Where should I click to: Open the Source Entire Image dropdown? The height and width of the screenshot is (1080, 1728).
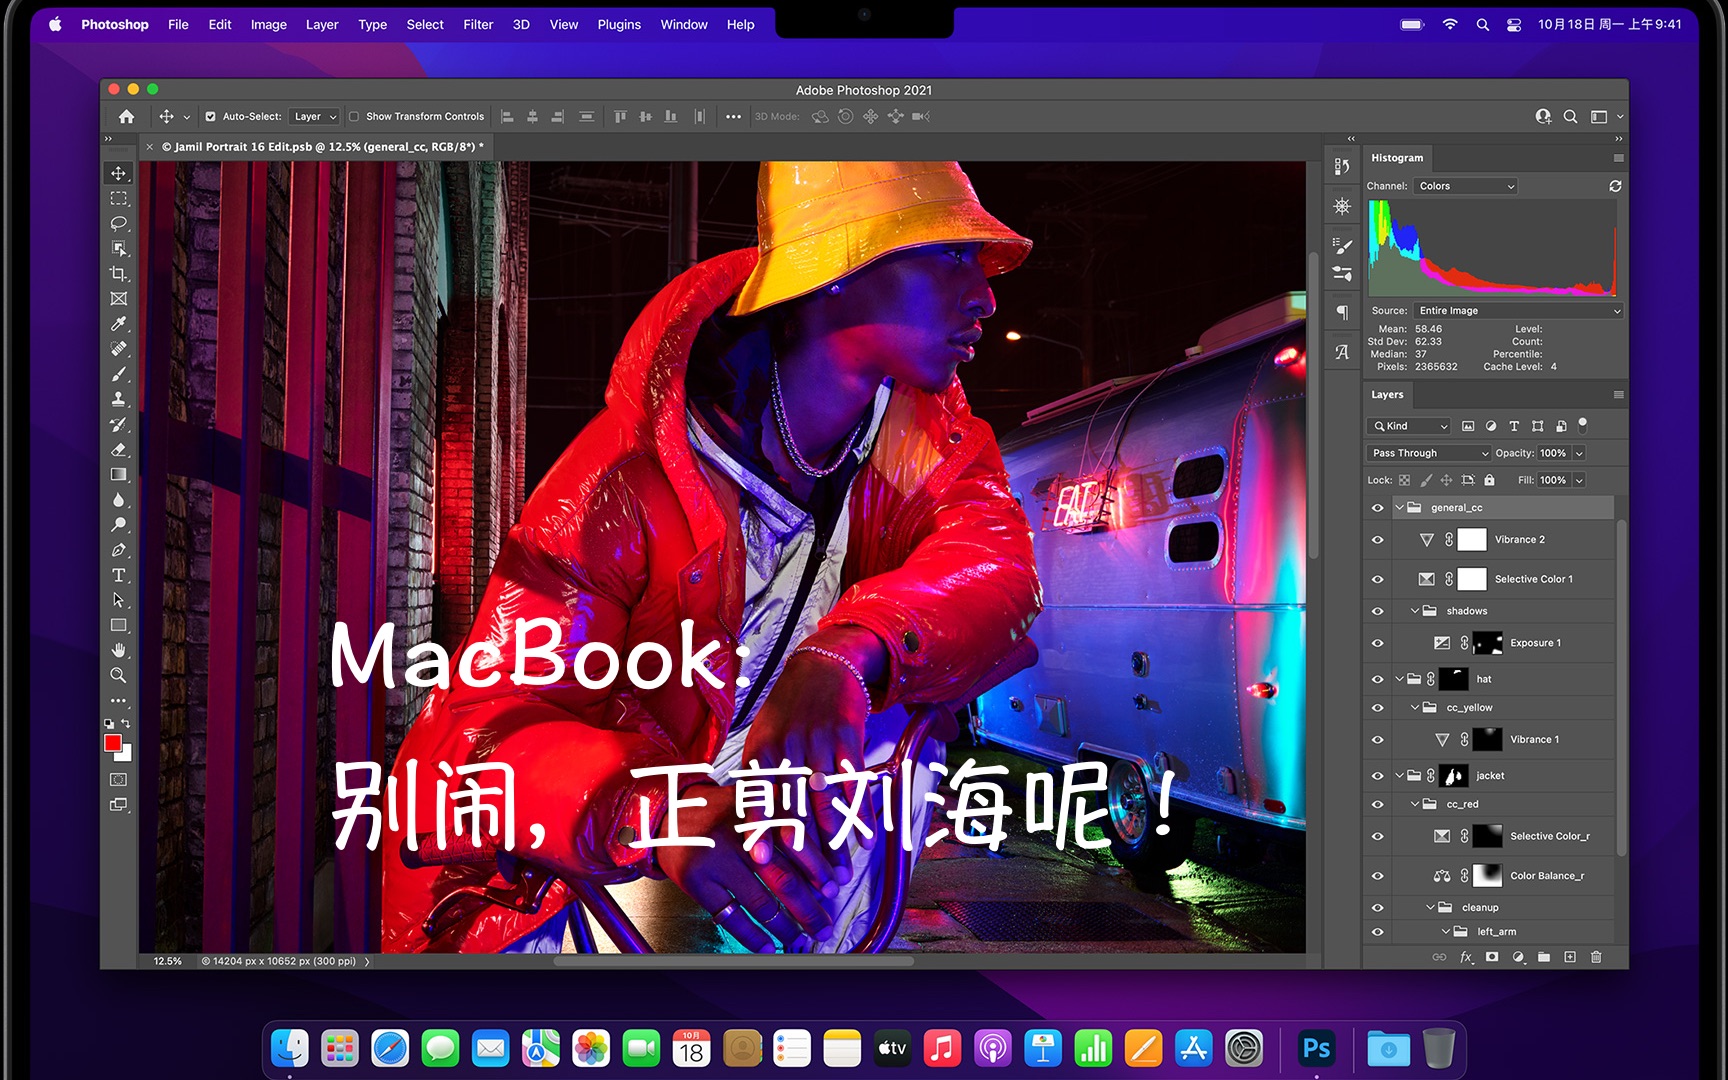pyautogui.click(x=1518, y=311)
